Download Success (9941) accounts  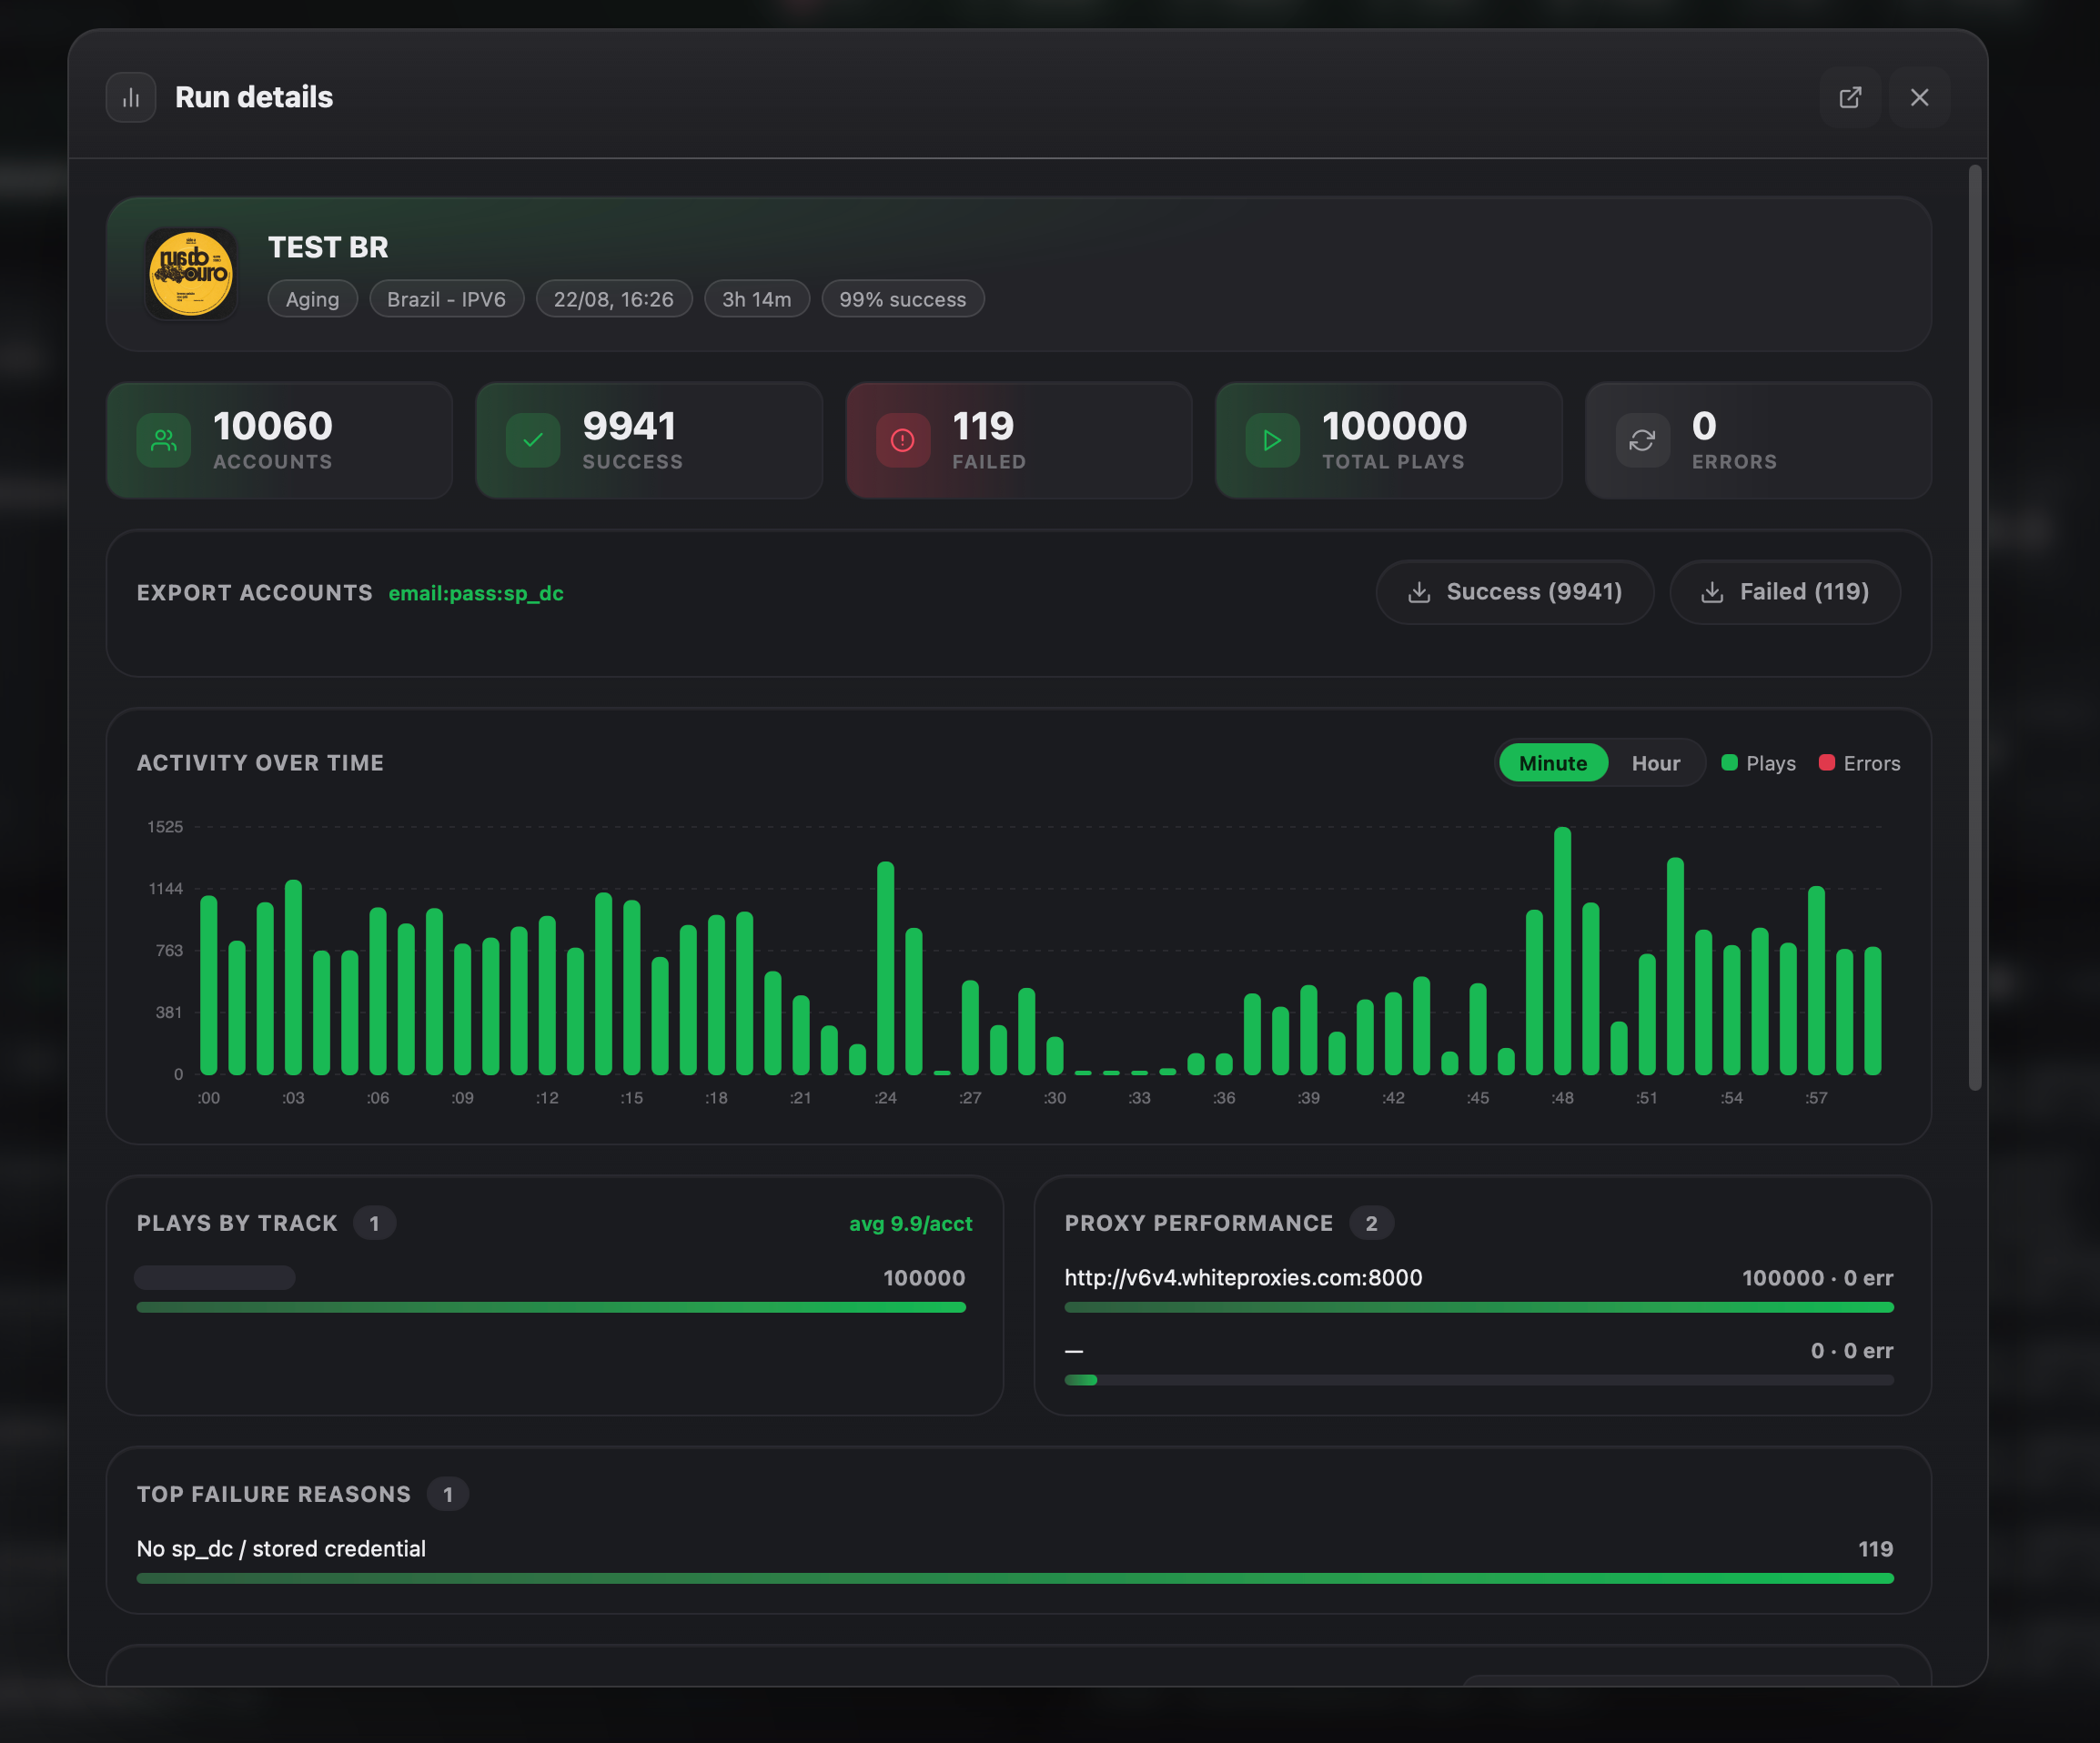[x=1514, y=592]
